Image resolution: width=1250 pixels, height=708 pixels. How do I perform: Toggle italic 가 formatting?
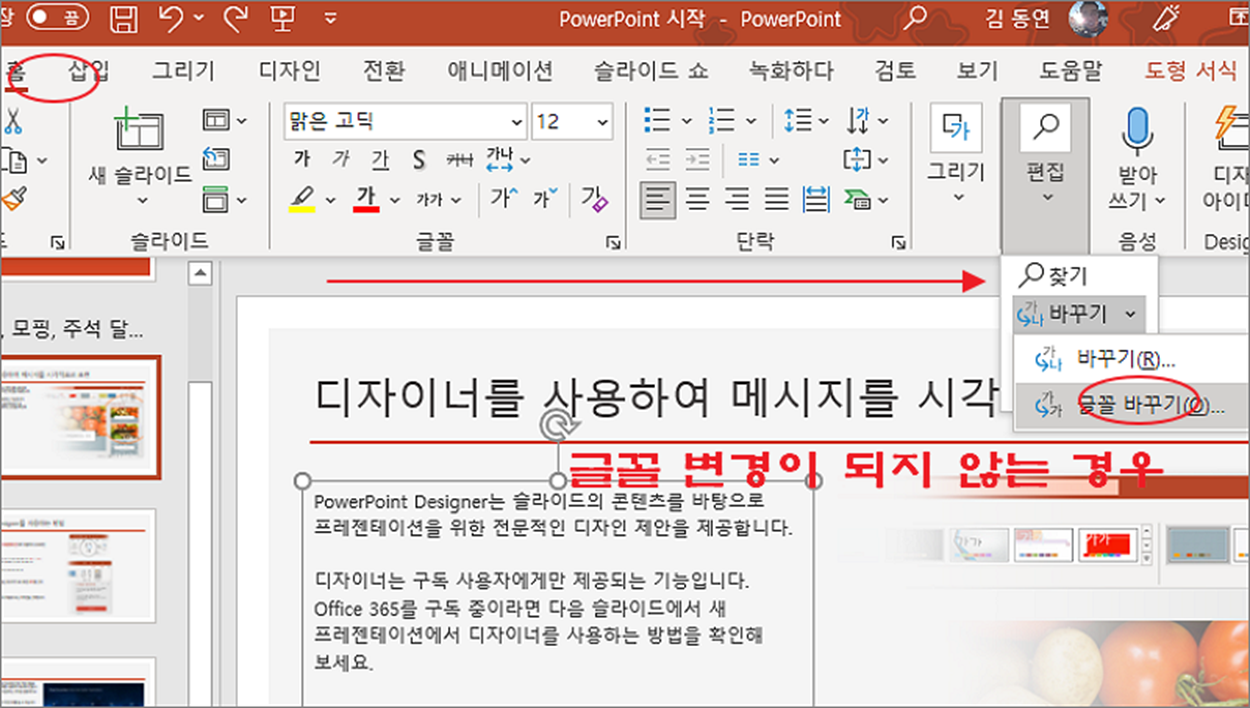click(341, 159)
